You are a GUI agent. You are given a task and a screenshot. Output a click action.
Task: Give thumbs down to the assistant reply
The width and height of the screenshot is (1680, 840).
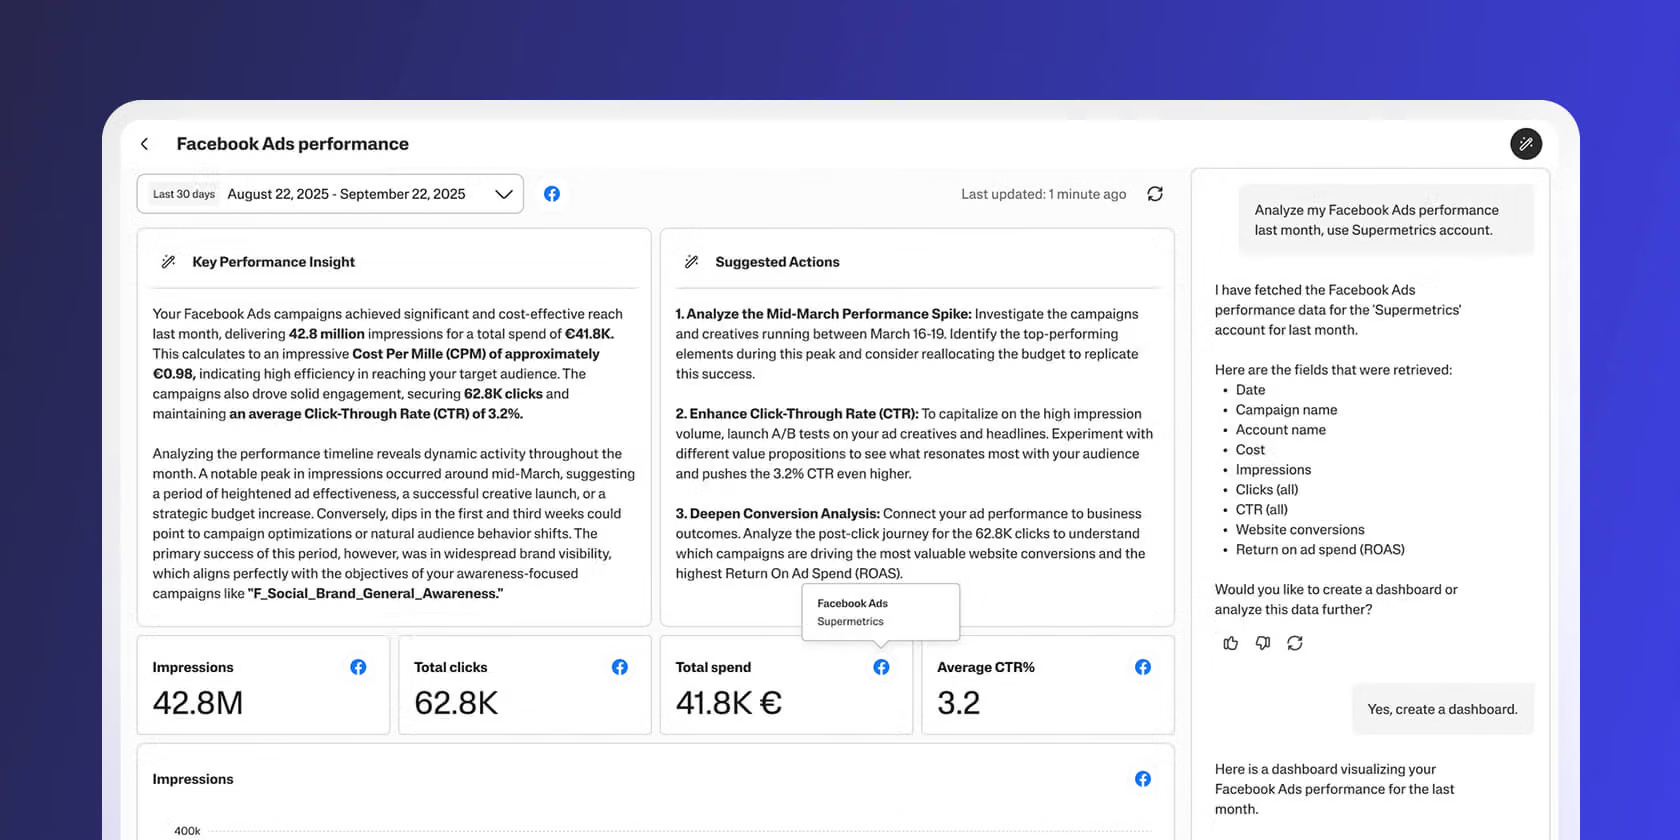point(1263,643)
